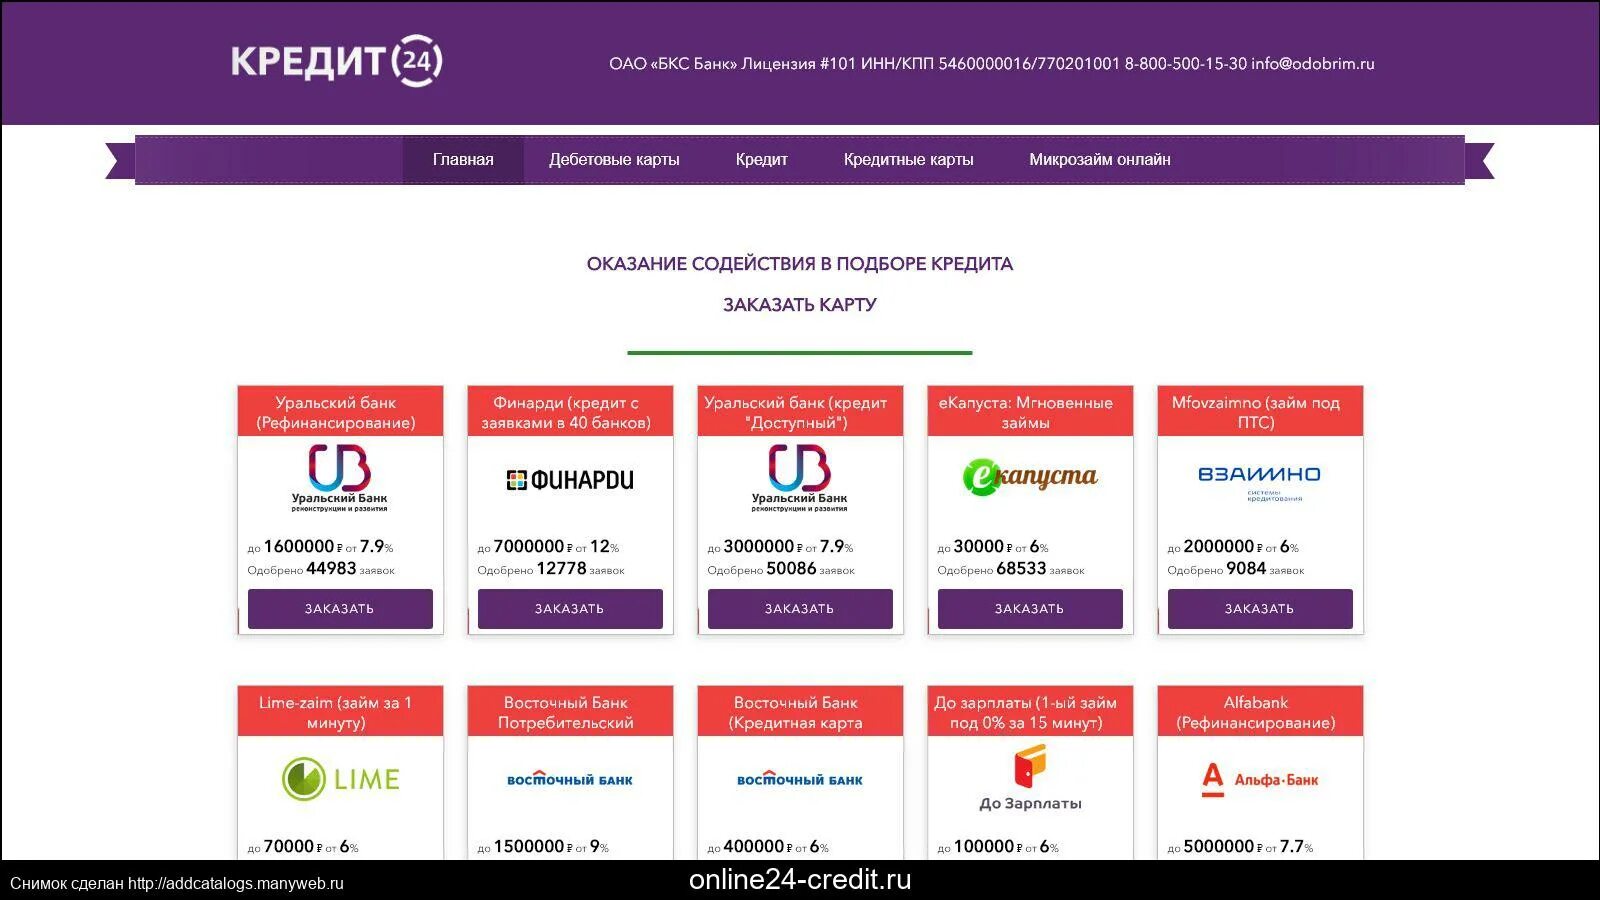Open the Микрозайм онлайн menu item
This screenshot has width=1600, height=900.
[1099, 160]
